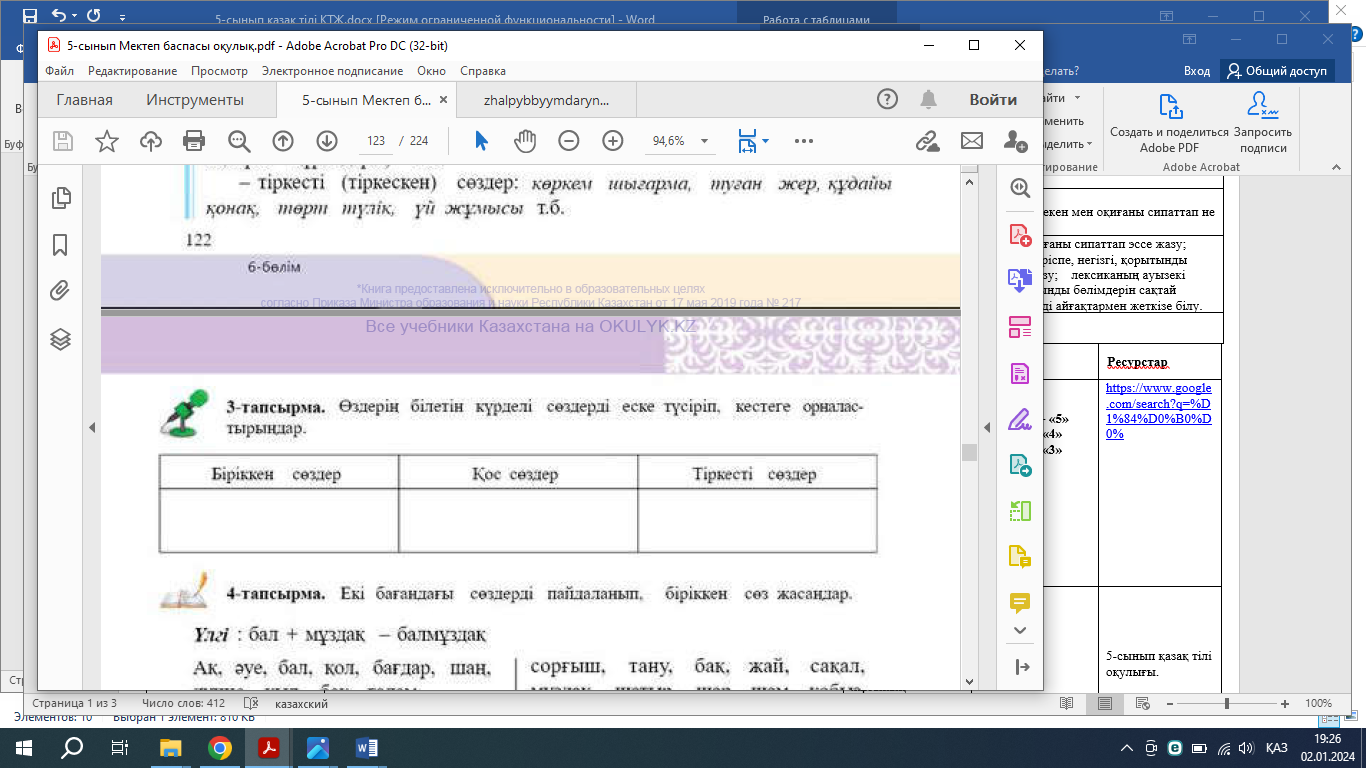Screen dimensions: 1366x768
Task: Switch Word to read mode view icon
Action: (x=1067, y=704)
